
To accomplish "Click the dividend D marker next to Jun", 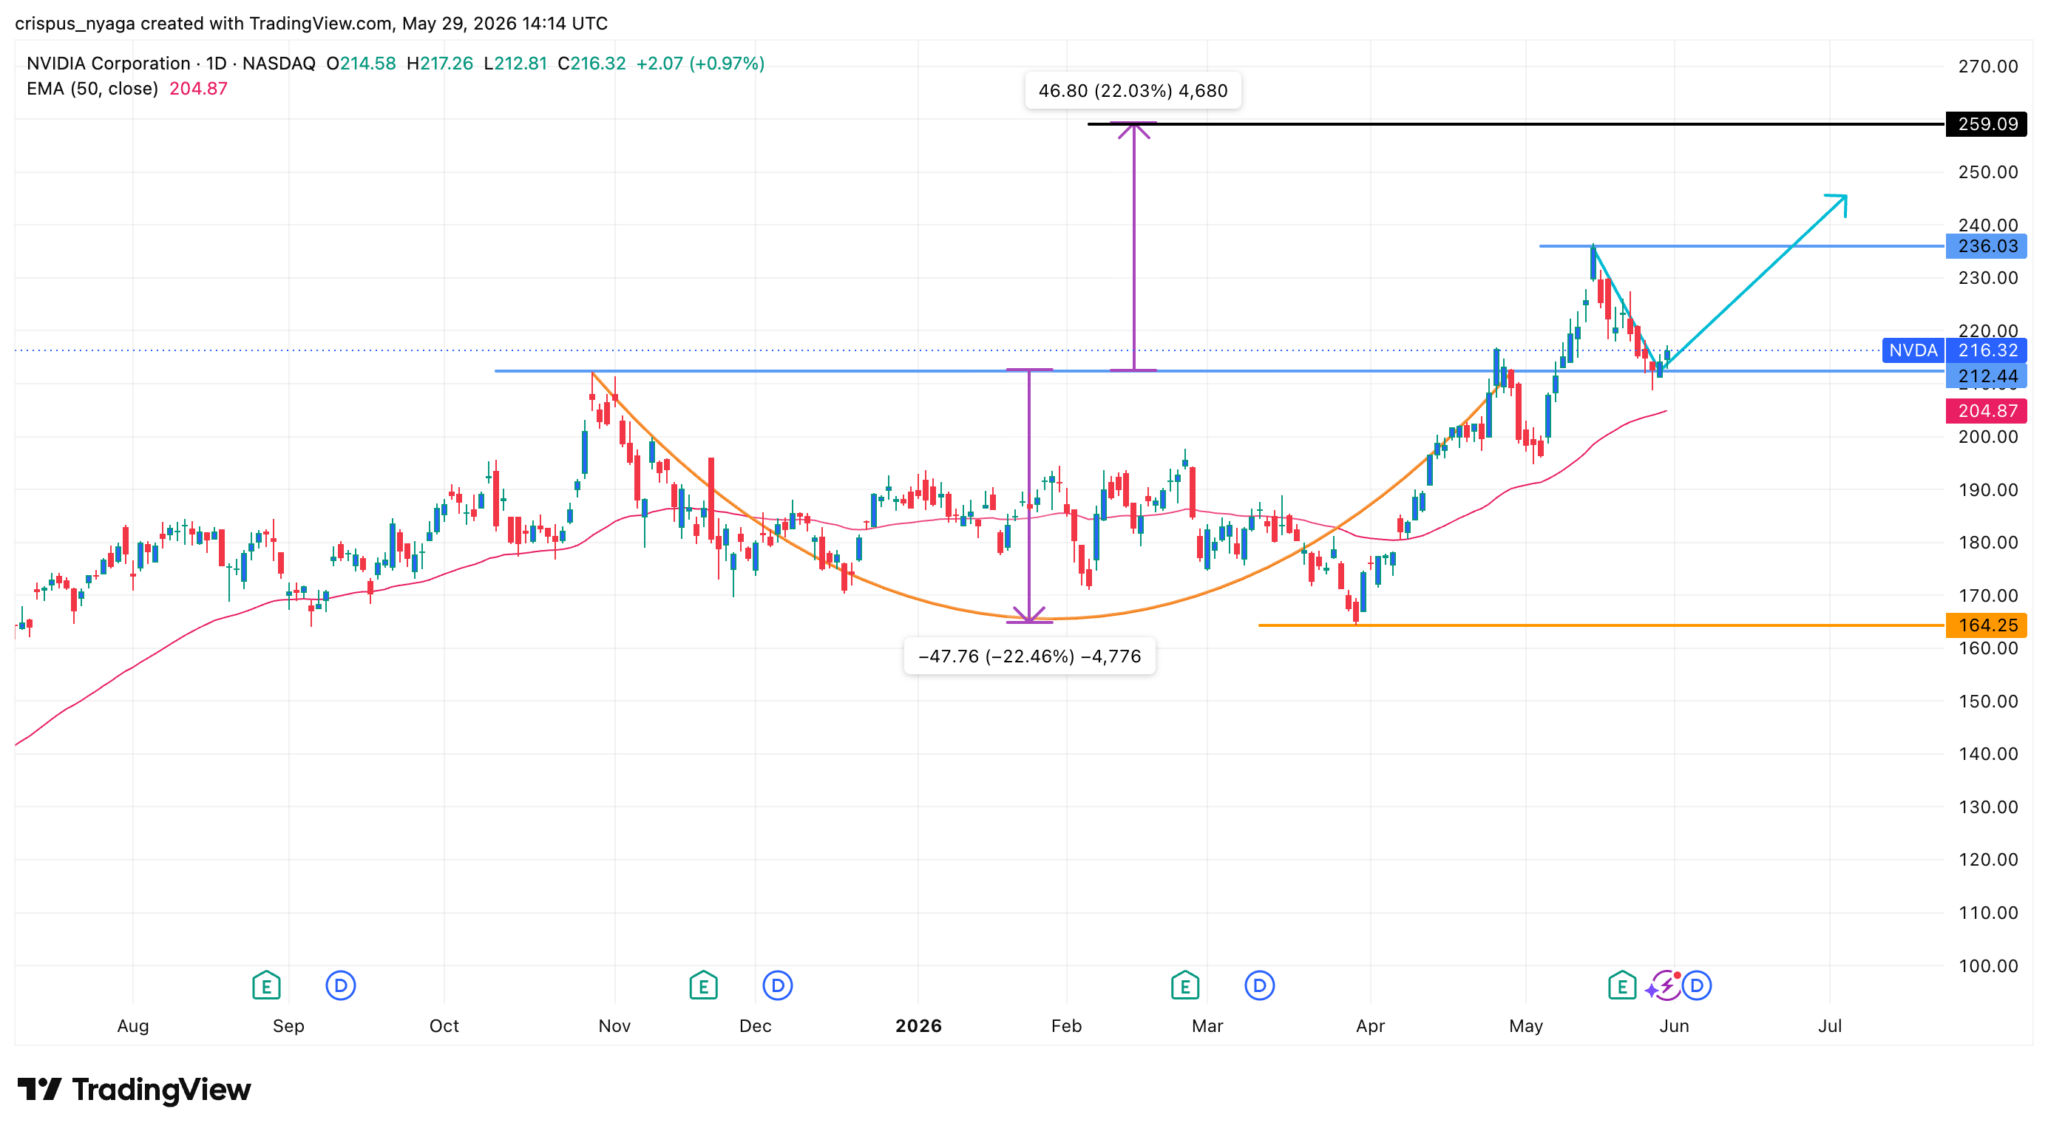I will [x=1696, y=986].
